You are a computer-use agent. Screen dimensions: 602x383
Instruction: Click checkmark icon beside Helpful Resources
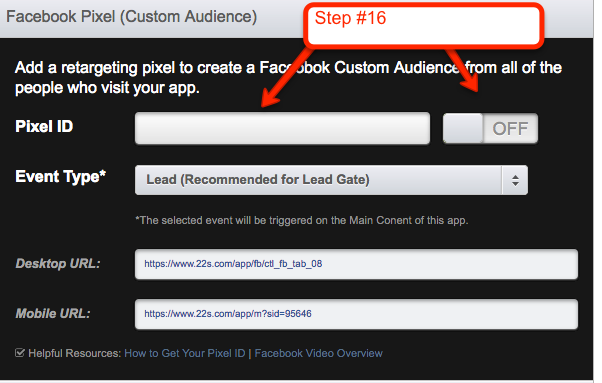click(x=20, y=352)
